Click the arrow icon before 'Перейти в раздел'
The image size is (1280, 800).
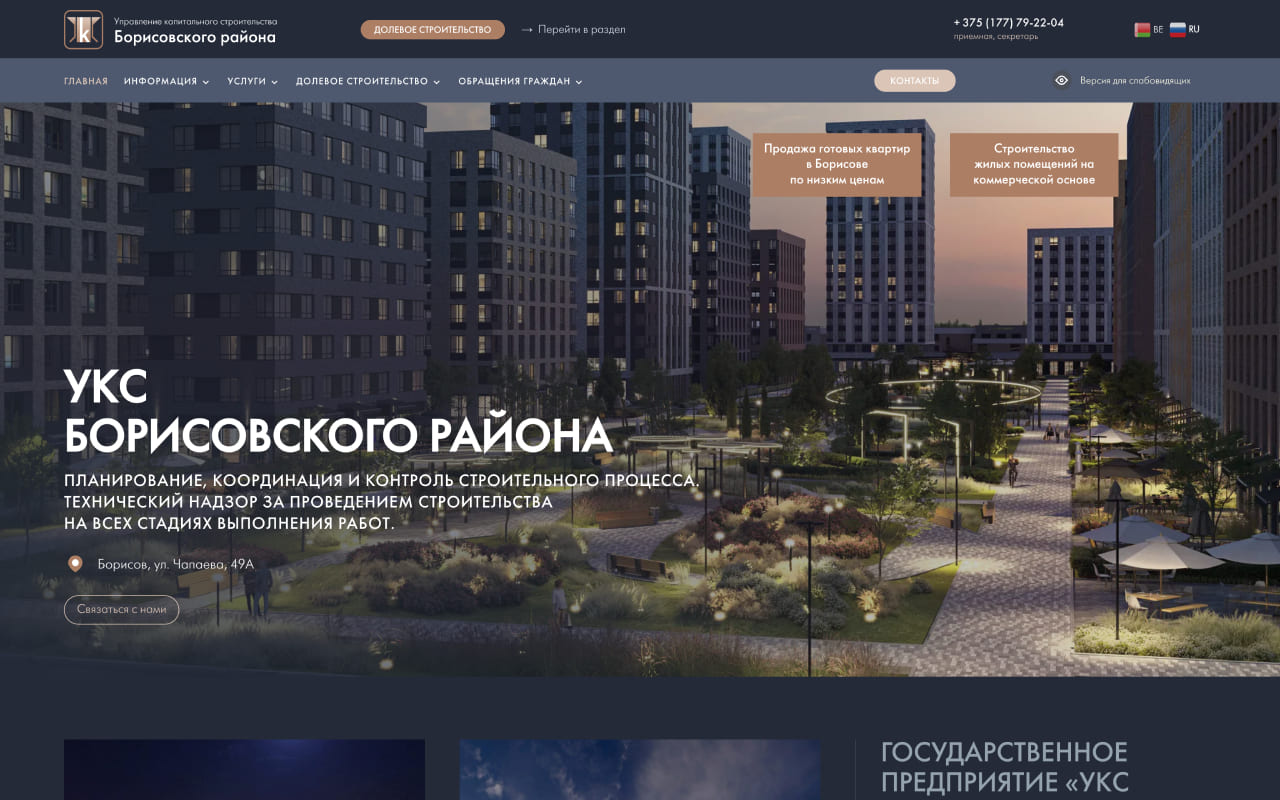point(527,30)
